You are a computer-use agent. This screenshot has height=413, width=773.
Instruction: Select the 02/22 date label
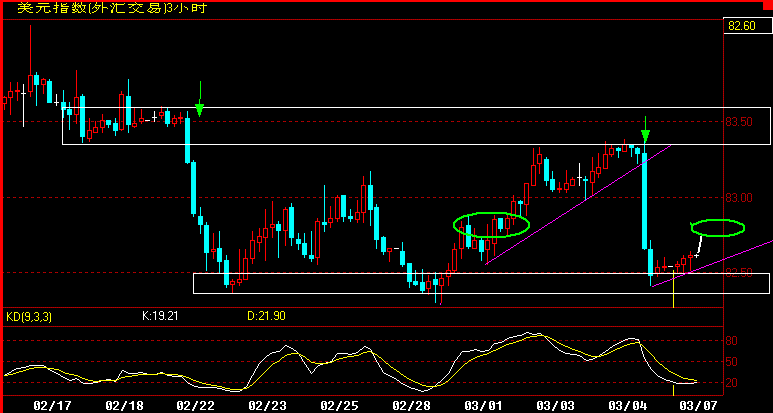196,405
